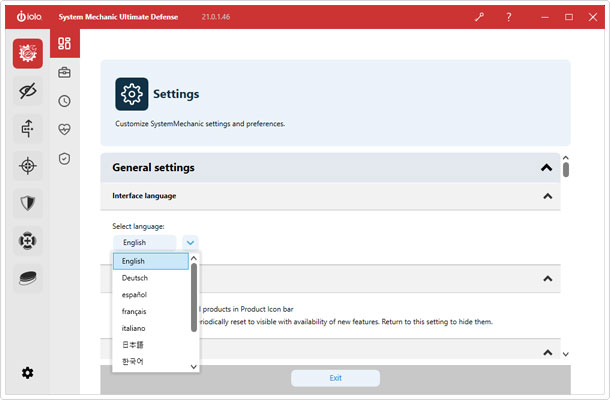Click the settings panel scrollbar thumb

(566, 170)
